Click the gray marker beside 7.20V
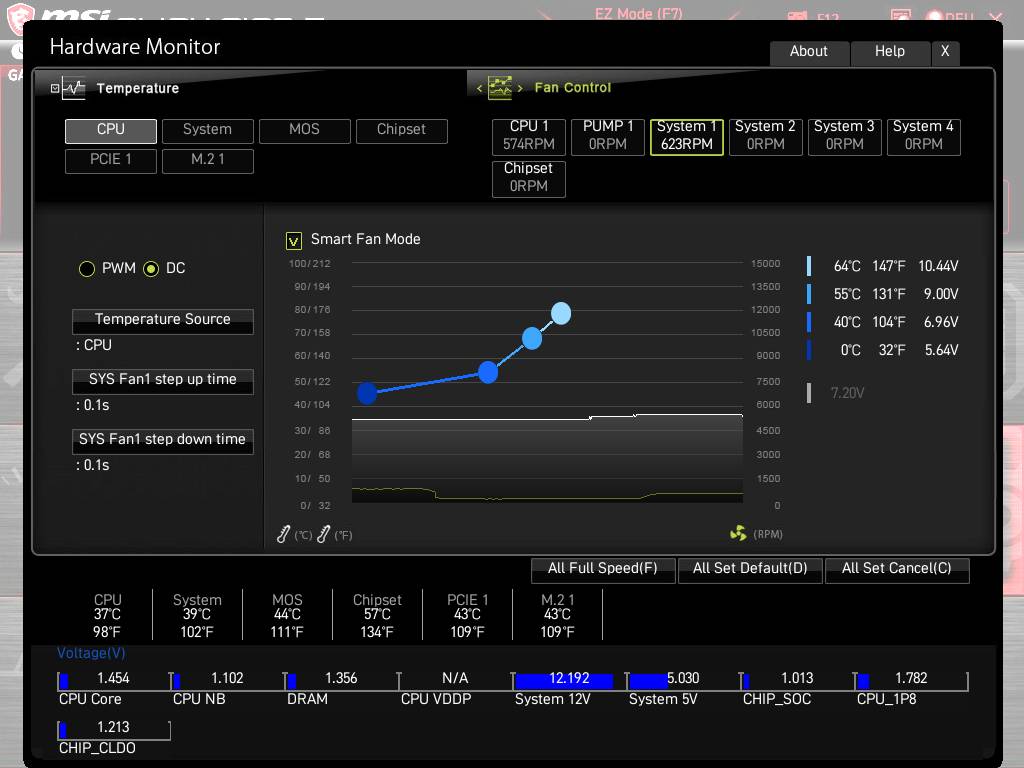Viewport: 1024px width, 768px height. click(x=809, y=392)
